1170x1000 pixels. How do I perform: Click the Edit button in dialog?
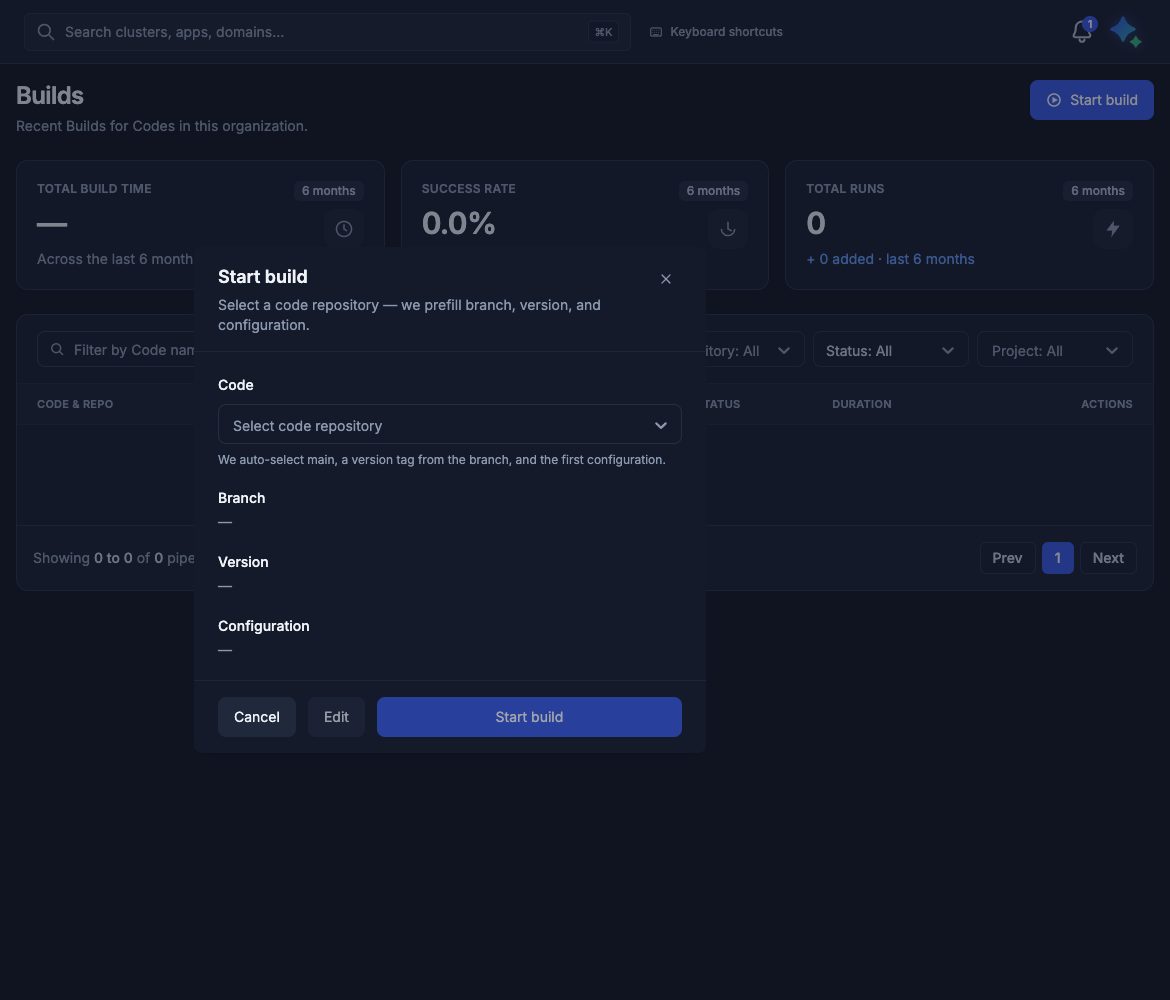point(336,717)
